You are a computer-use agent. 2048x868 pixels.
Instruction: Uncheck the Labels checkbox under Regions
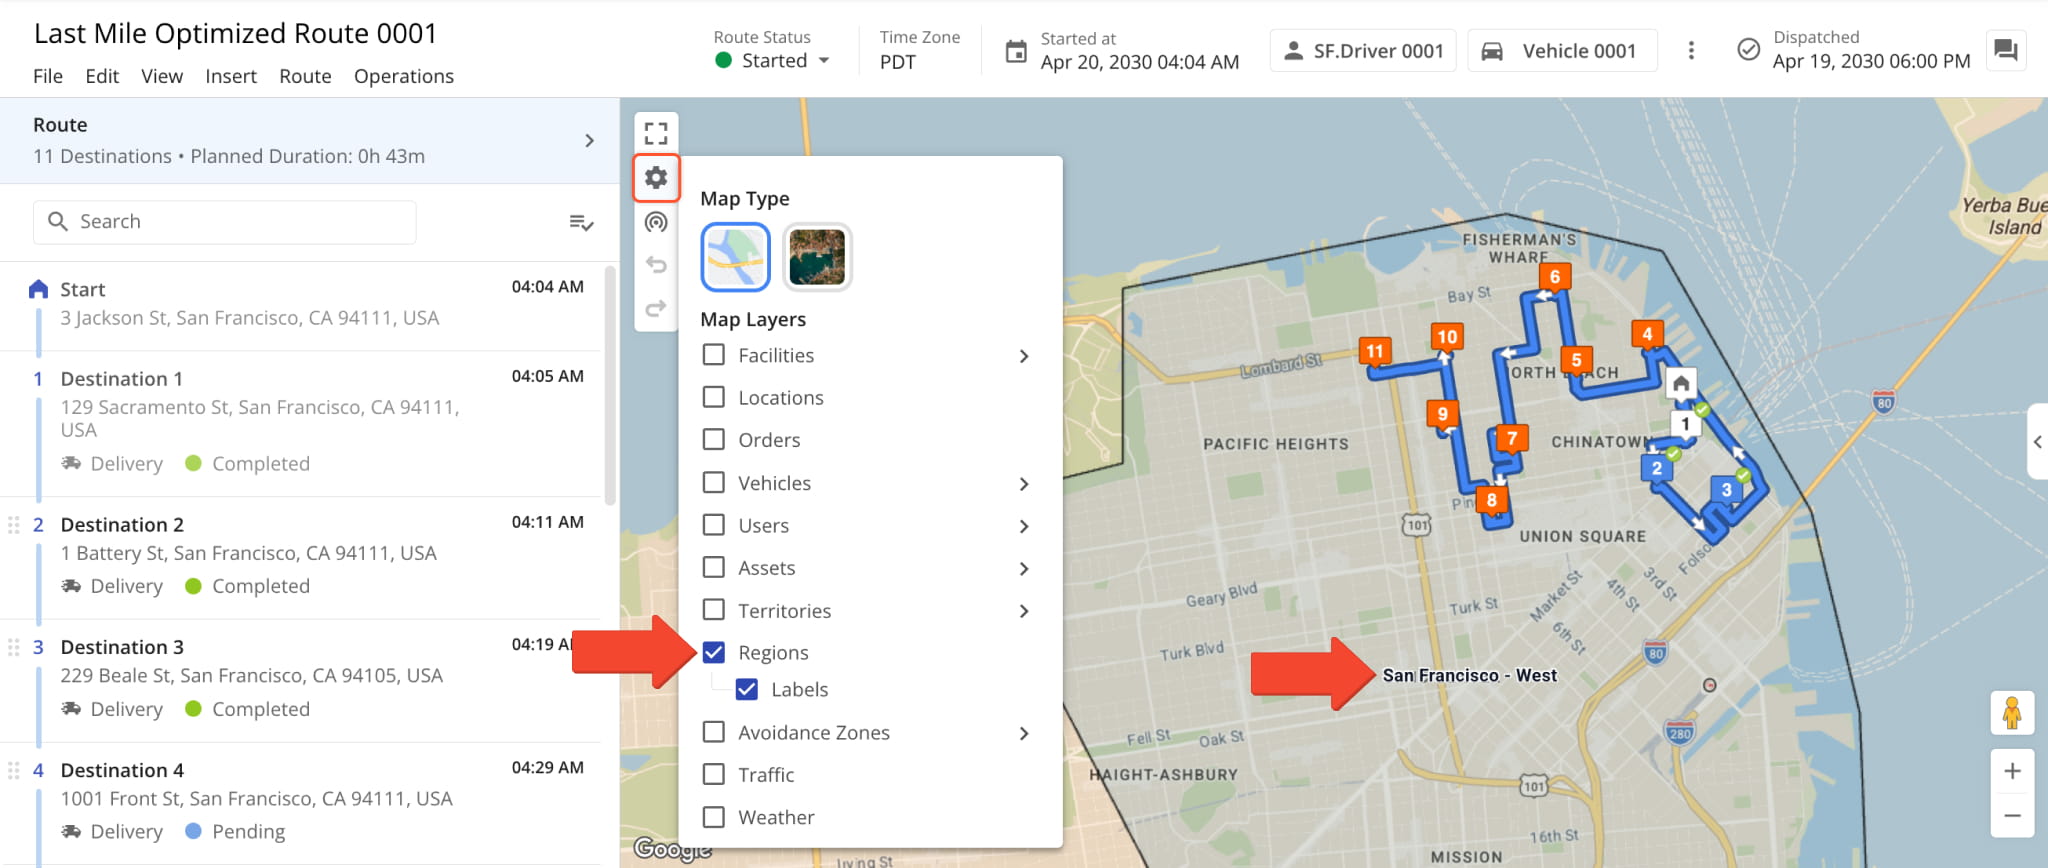(x=747, y=690)
